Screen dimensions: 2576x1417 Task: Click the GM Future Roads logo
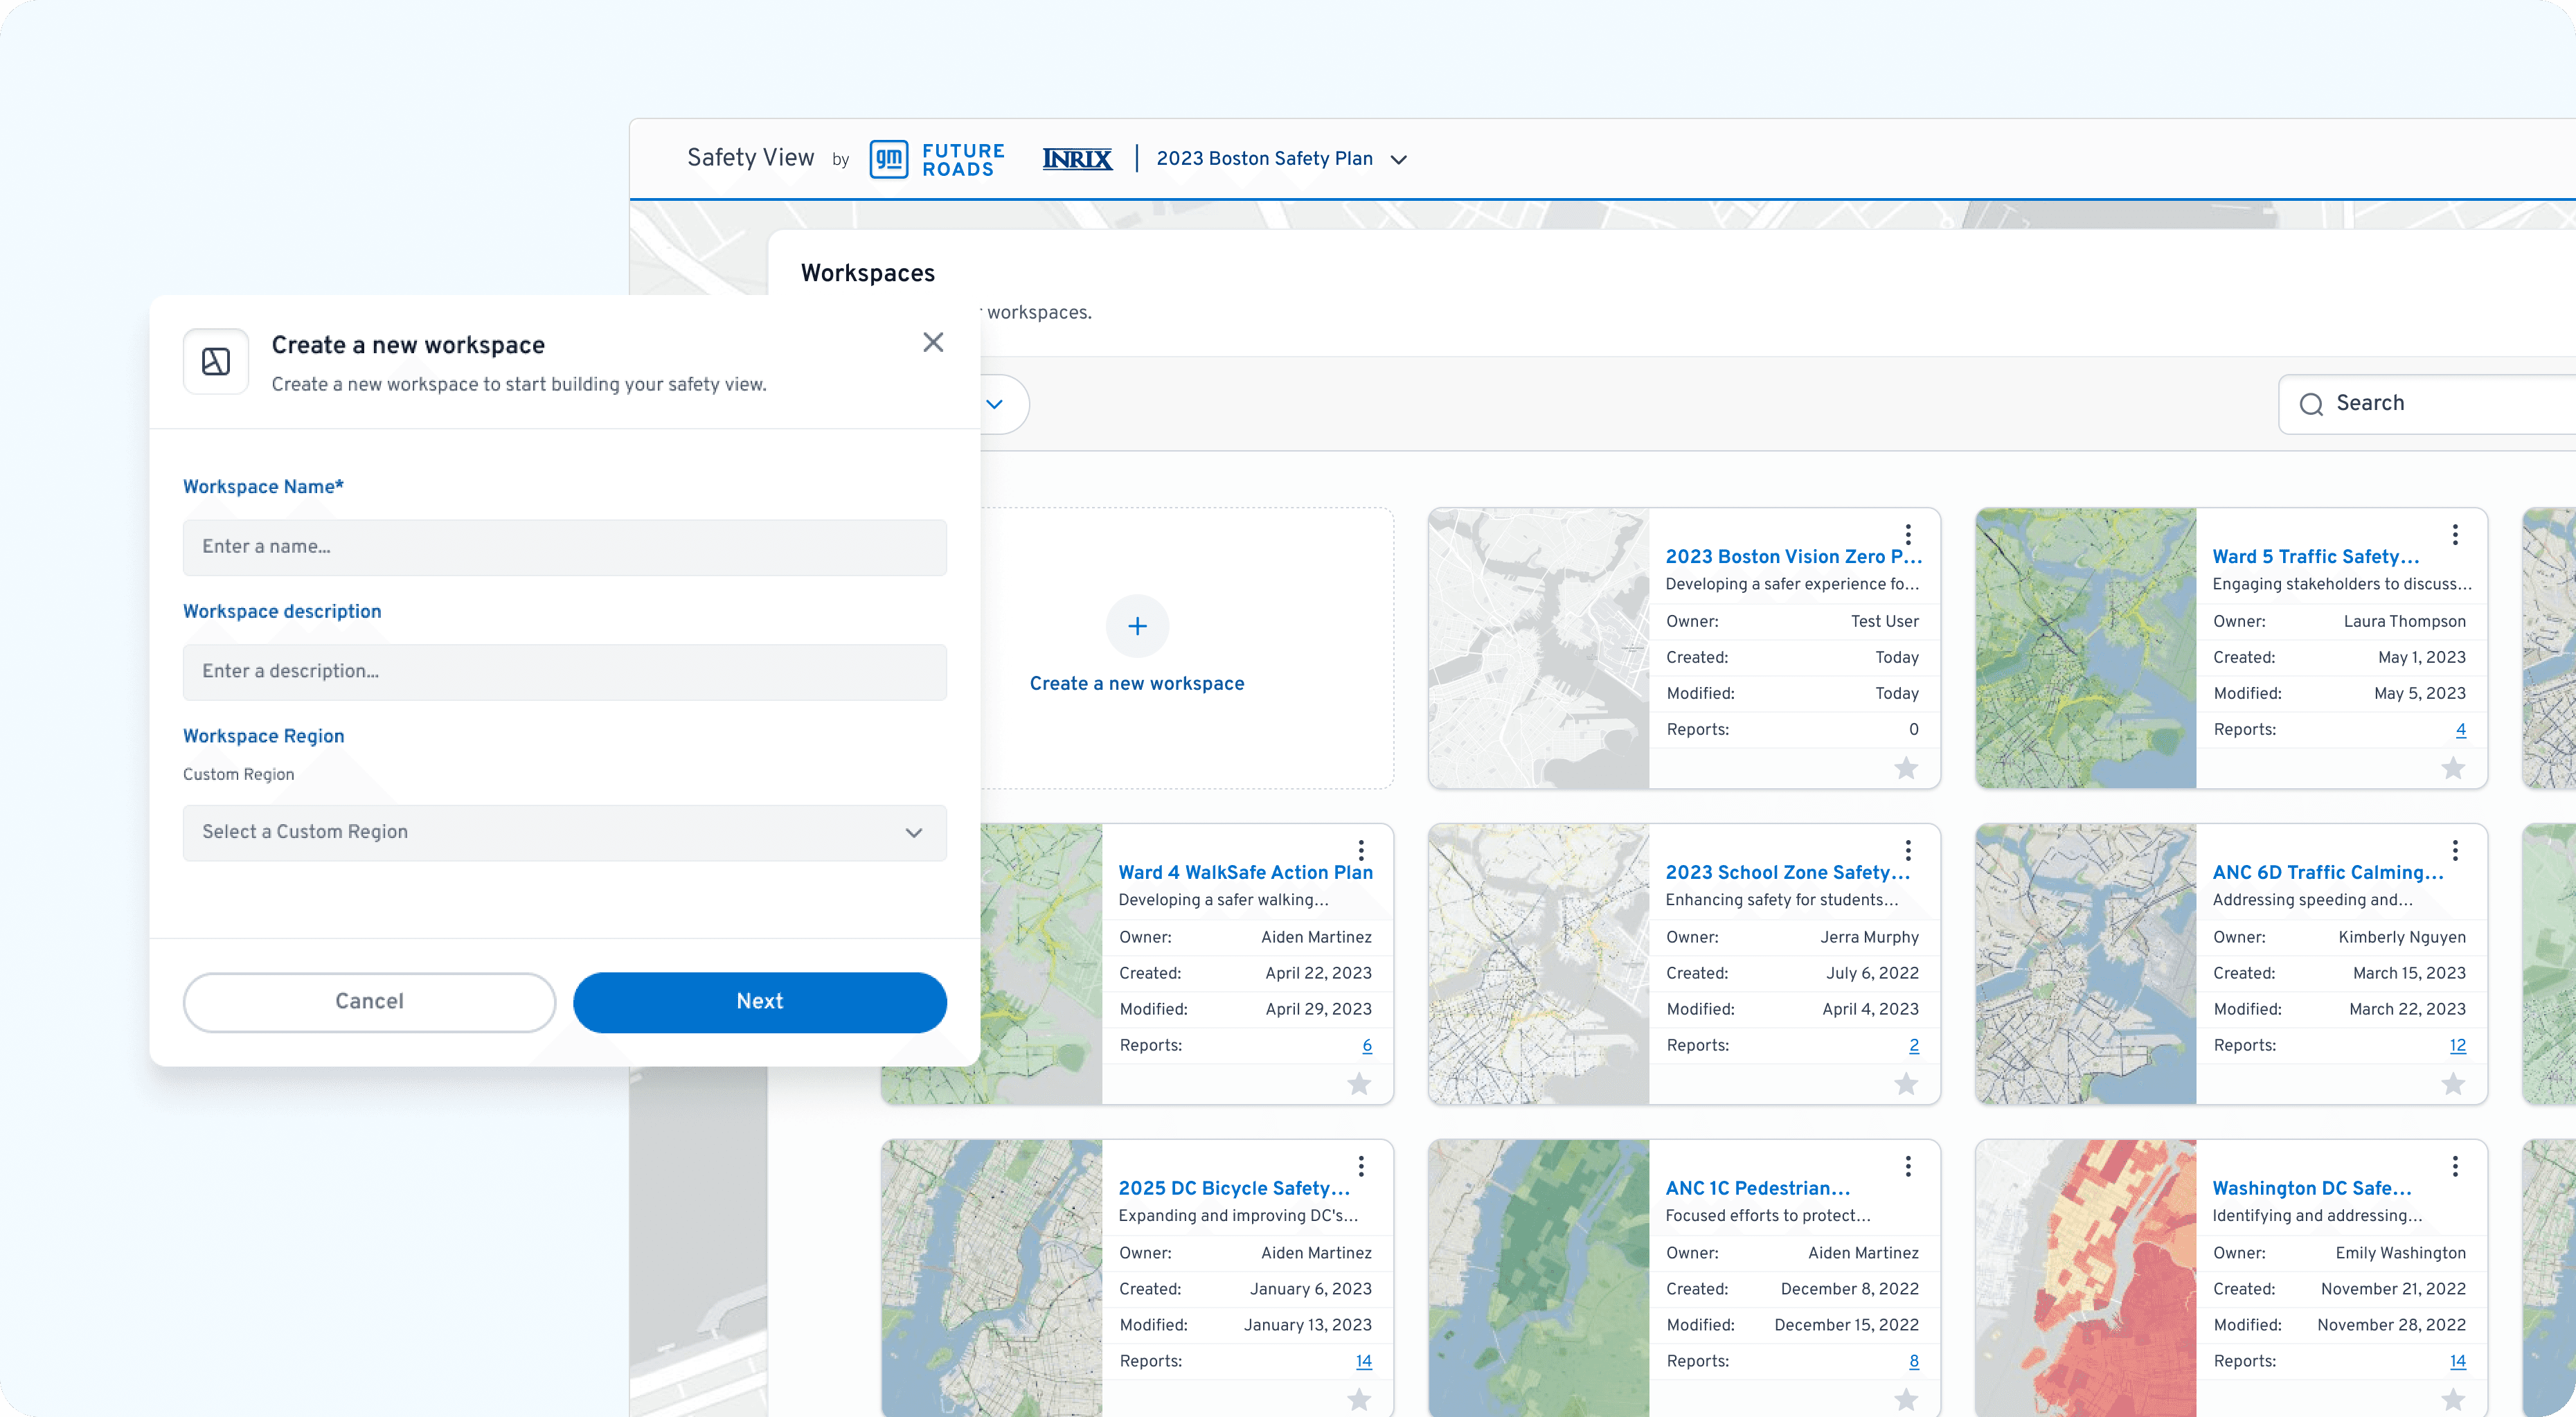[936, 159]
